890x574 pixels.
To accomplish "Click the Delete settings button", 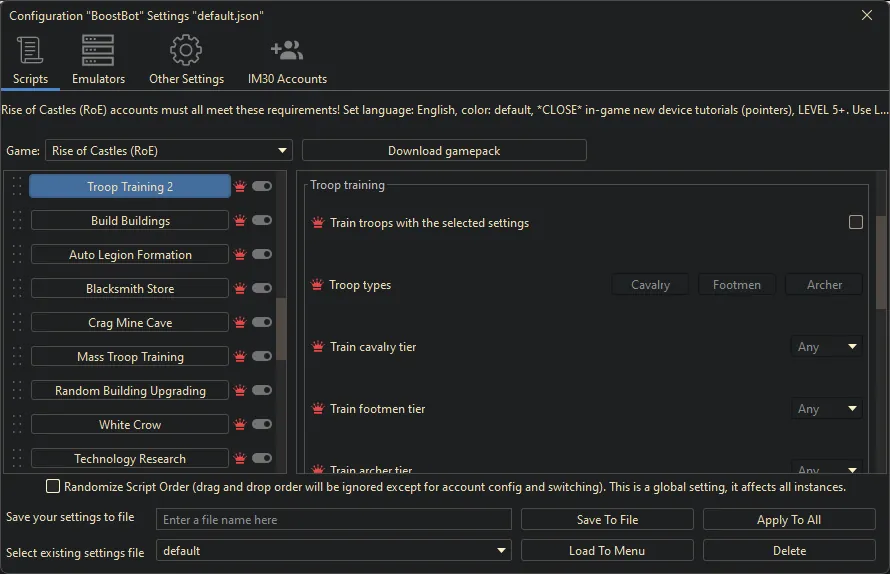I will click(789, 550).
